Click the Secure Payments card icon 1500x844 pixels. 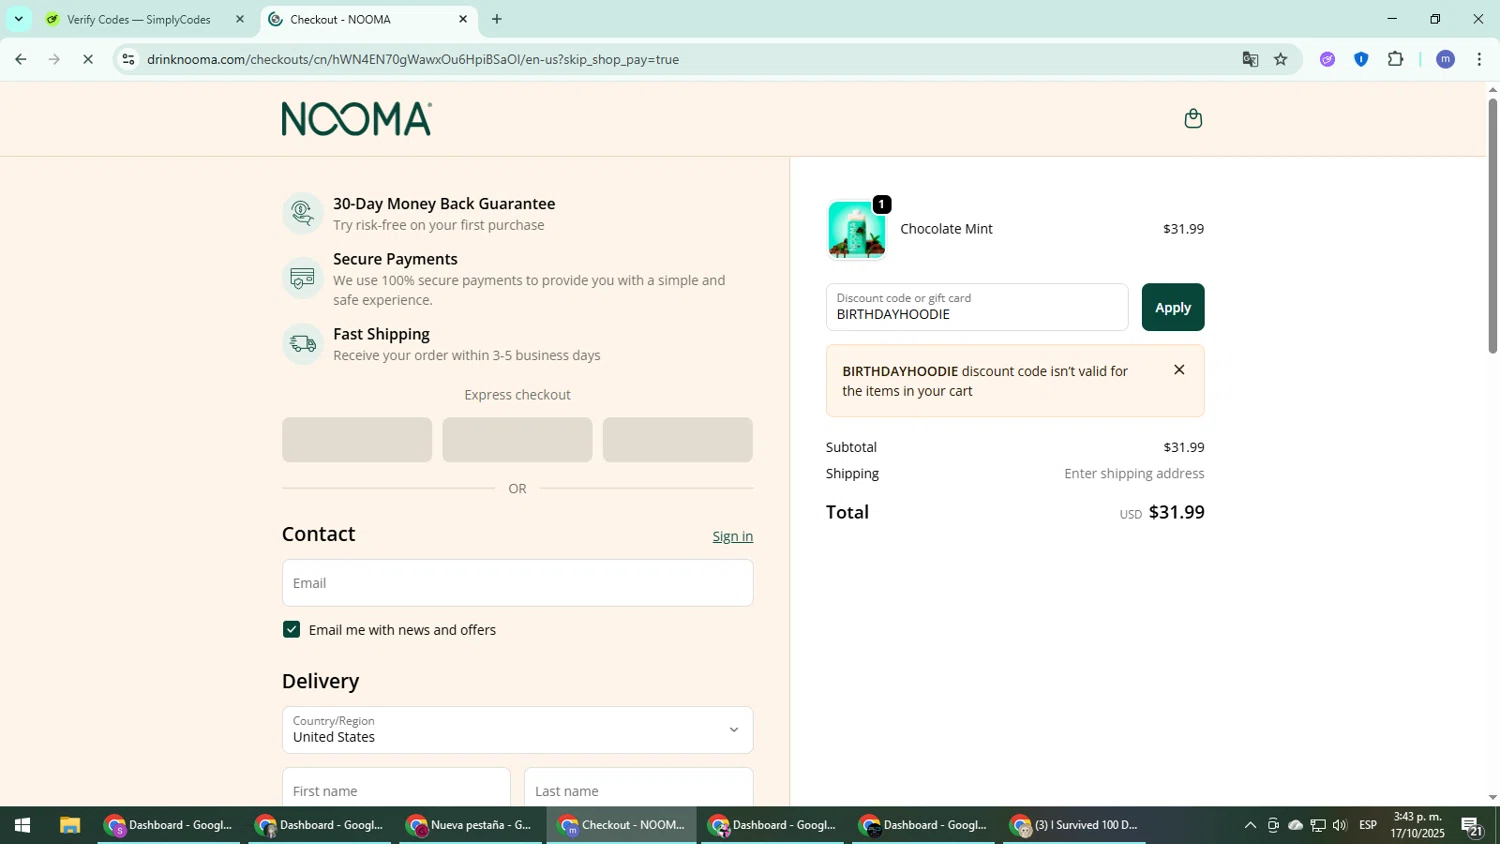coord(302,278)
